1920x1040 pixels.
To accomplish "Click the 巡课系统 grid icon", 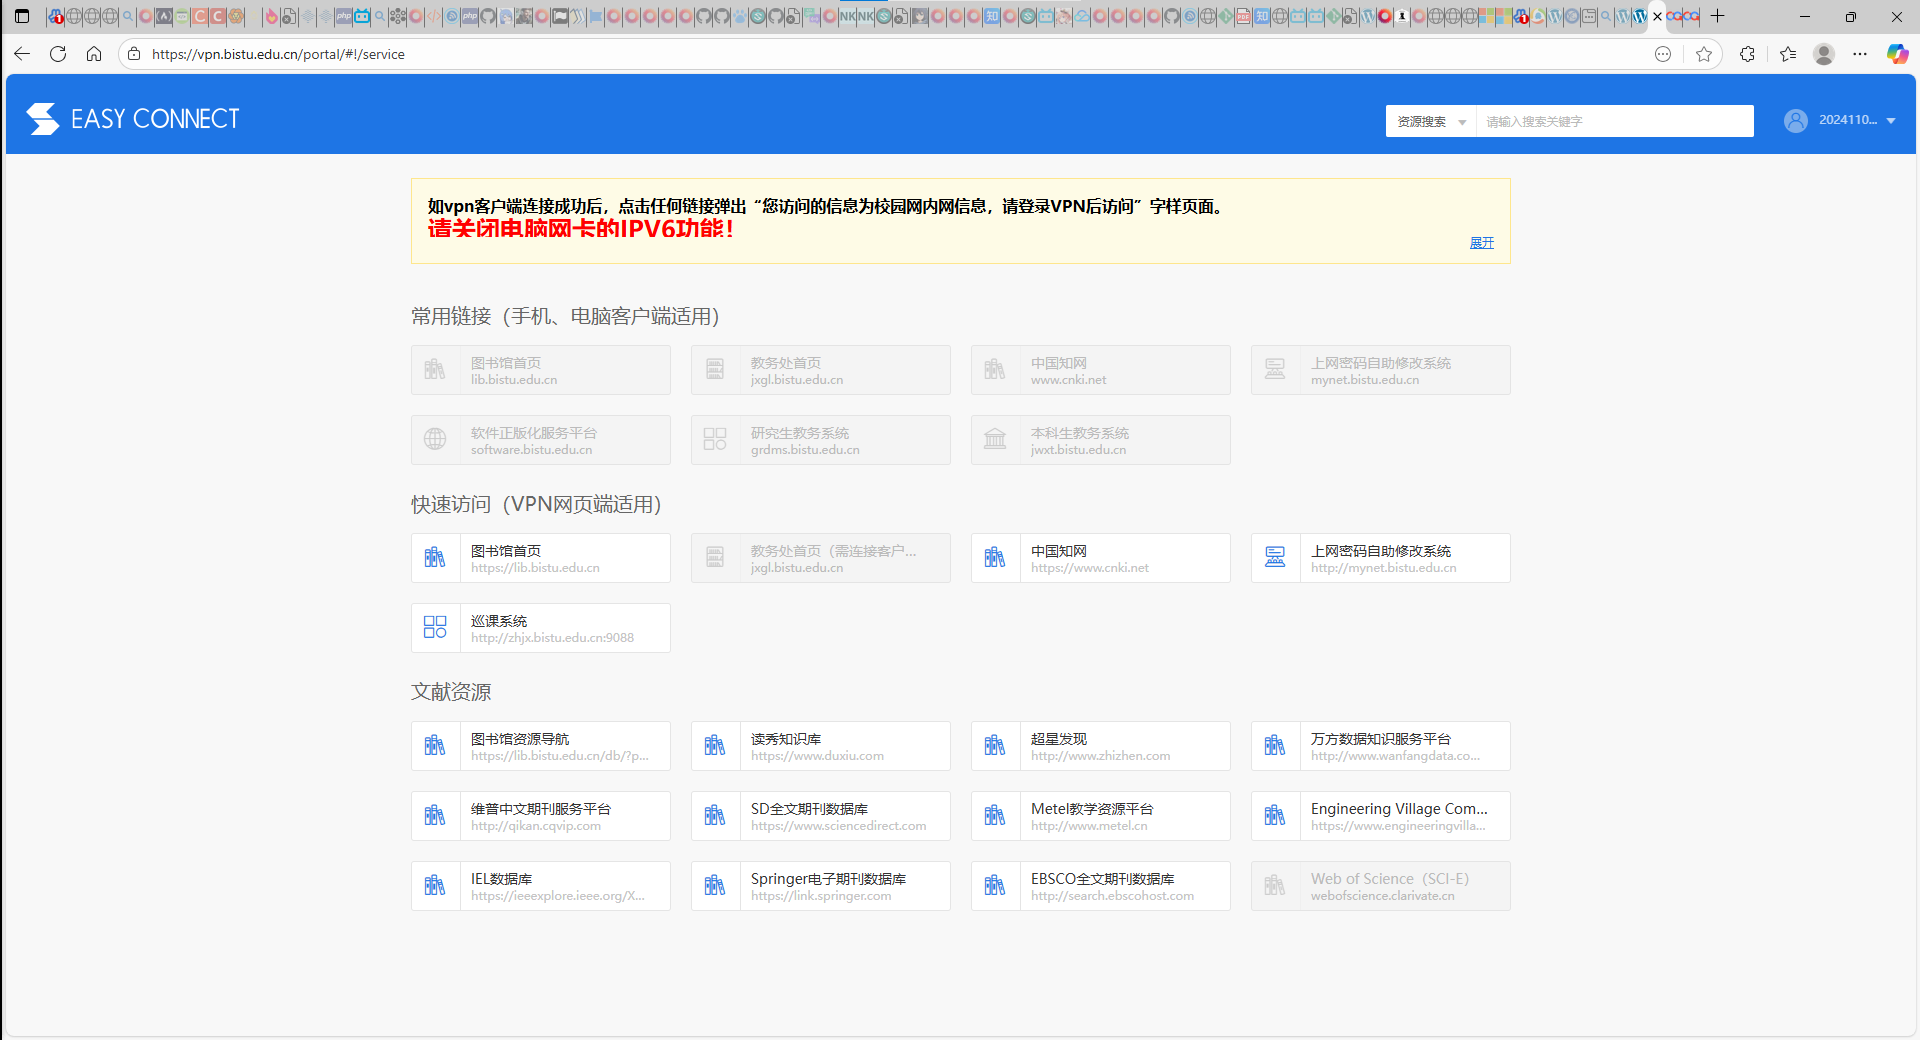I will (x=435, y=628).
